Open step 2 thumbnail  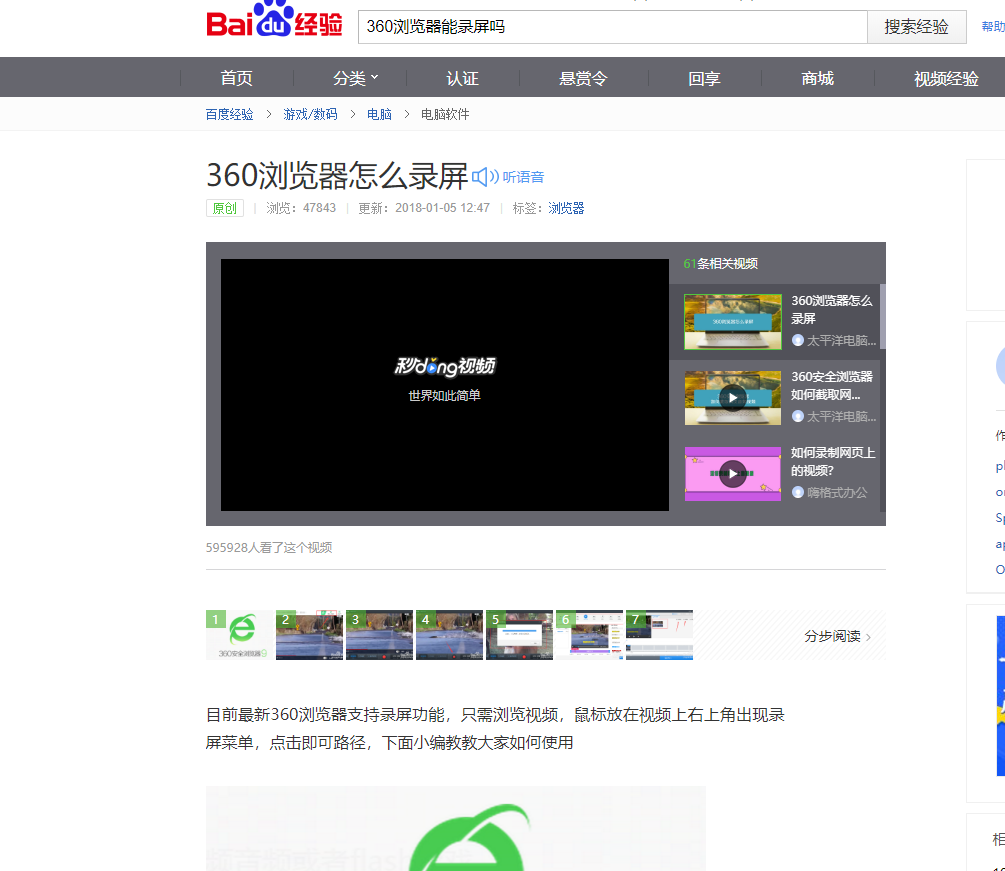[x=310, y=635]
